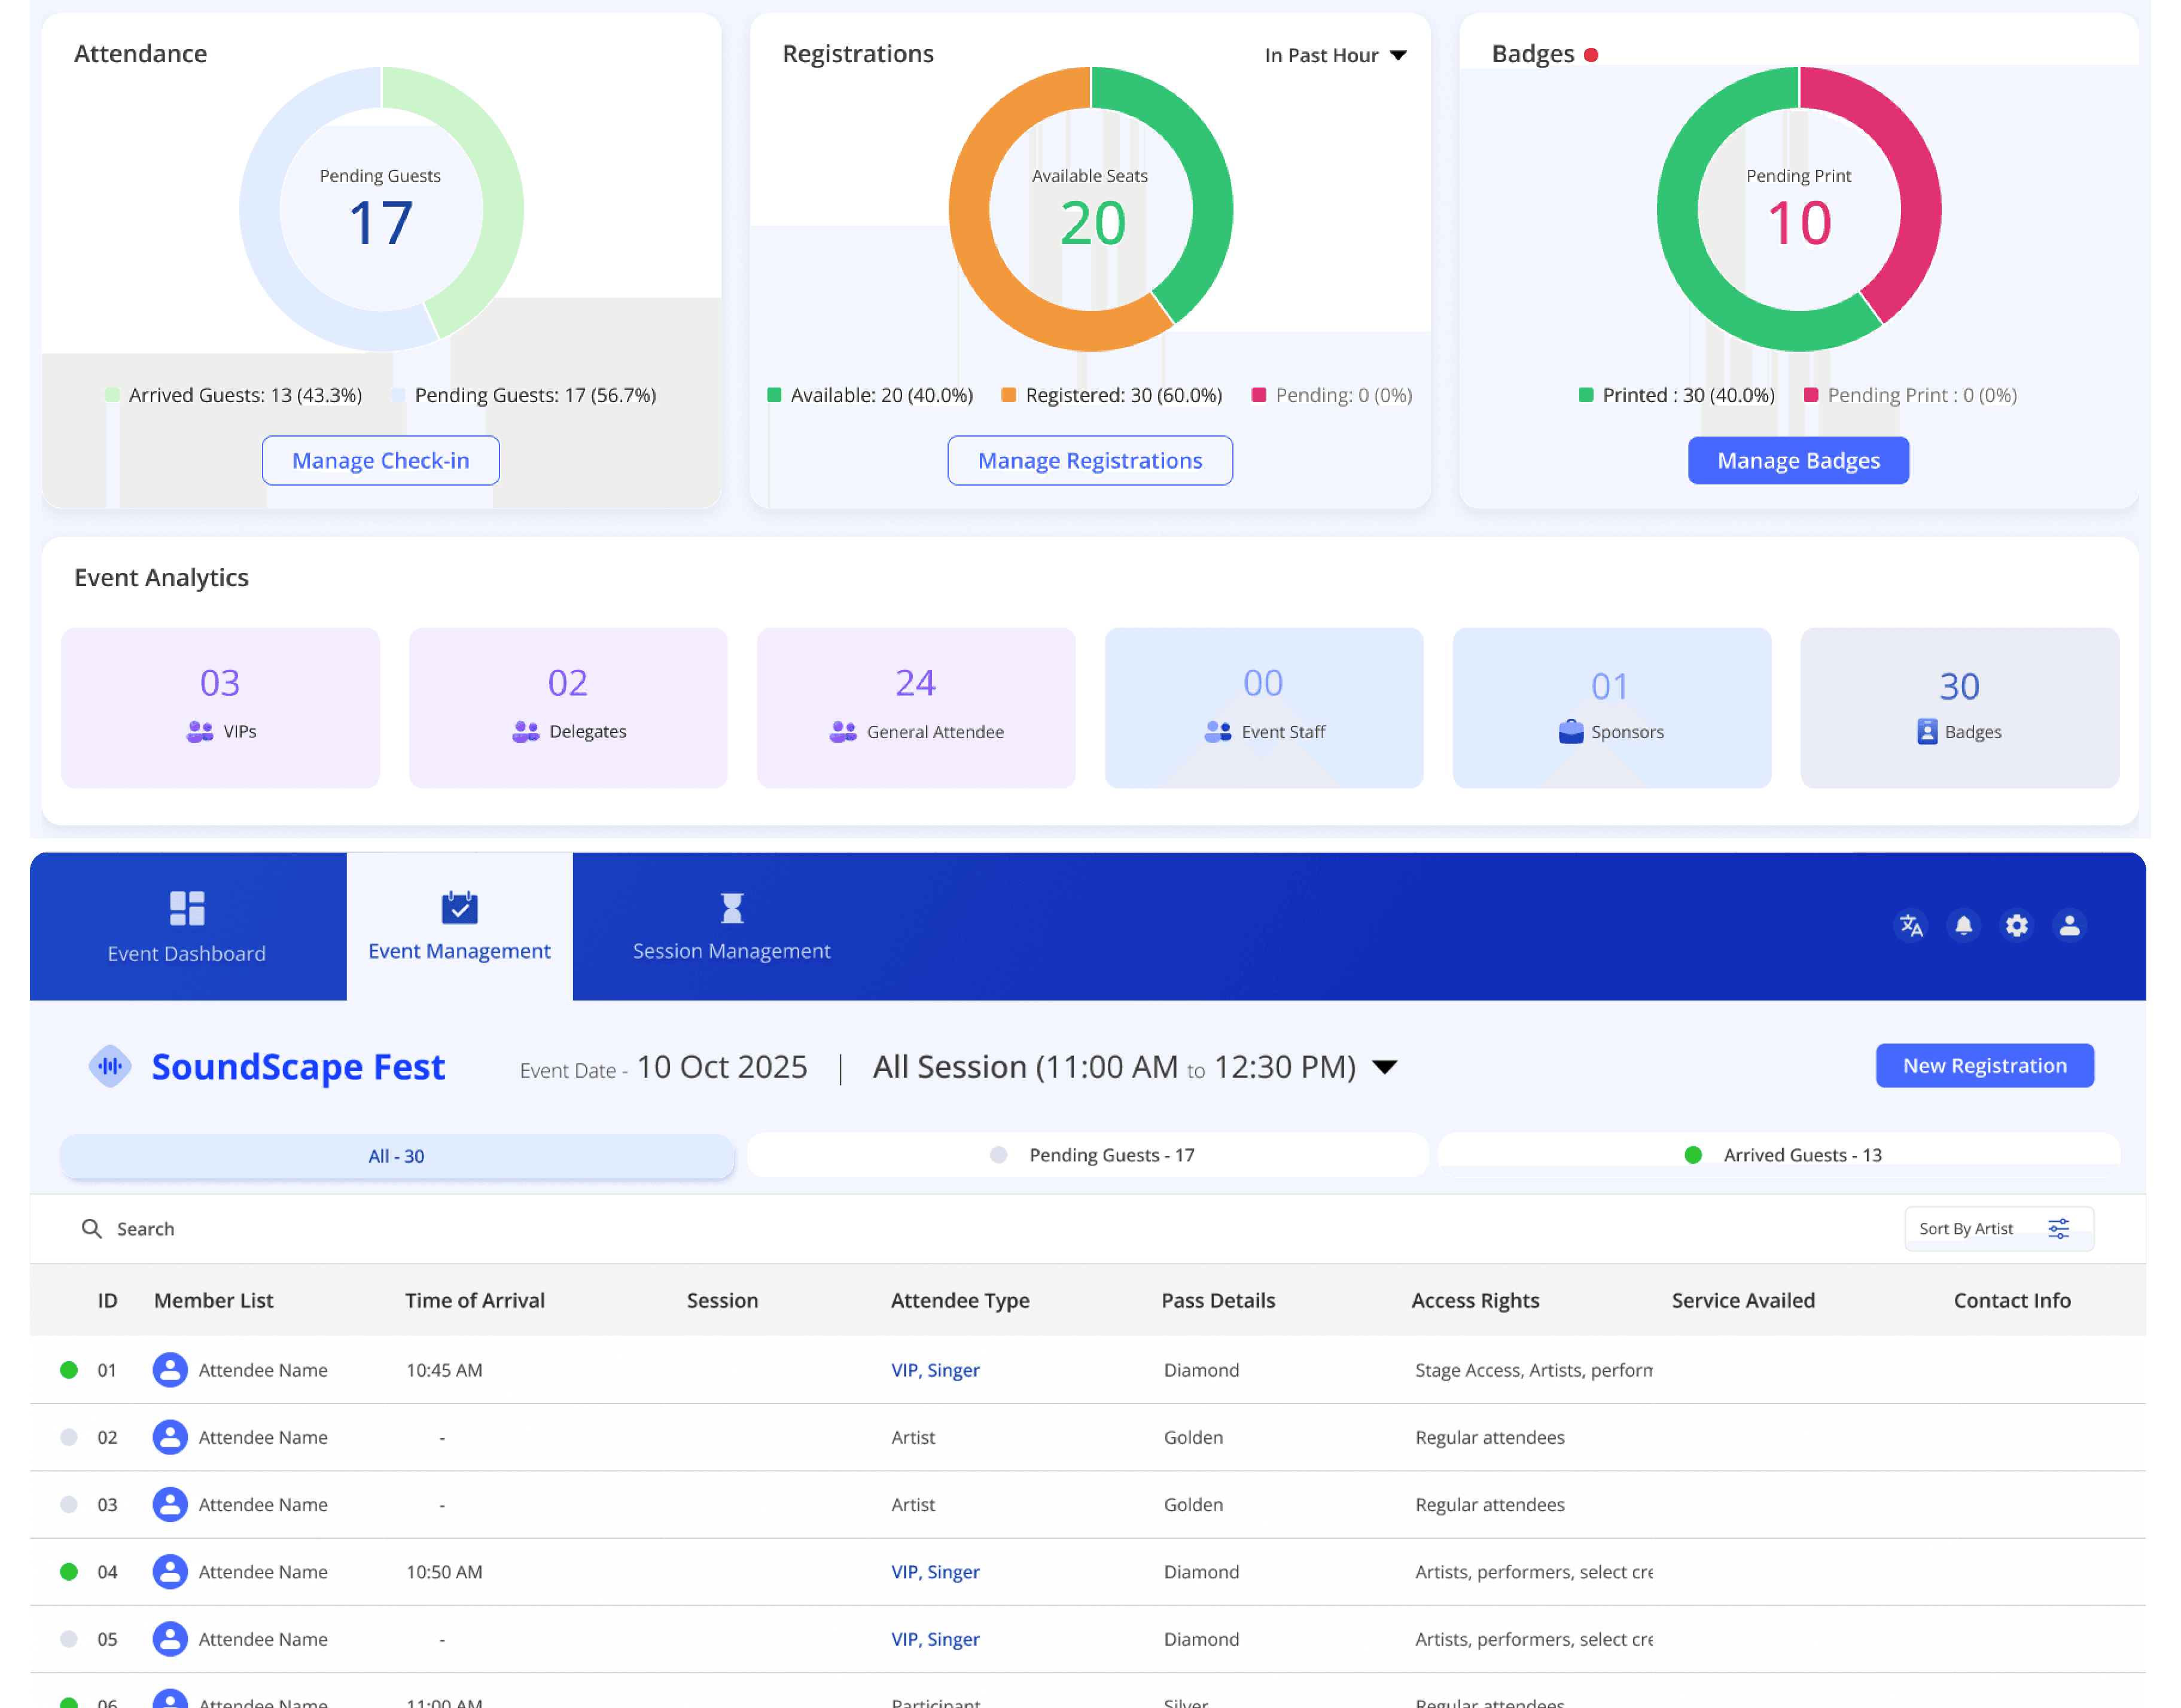The image size is (2181, 1708).
Task: Expand the In Past Hour dropdown
Action: [x=1336, y=55]
